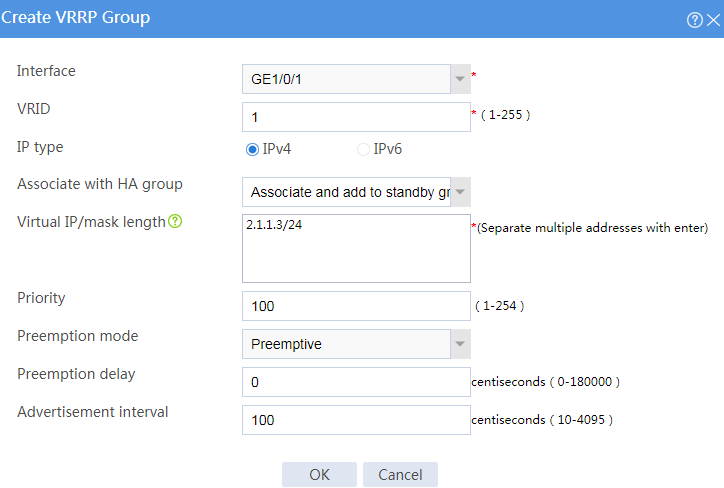Click inside the Virtual IP address textarea
The width and height of the screenshot is (724, 488).
(356, 248)
